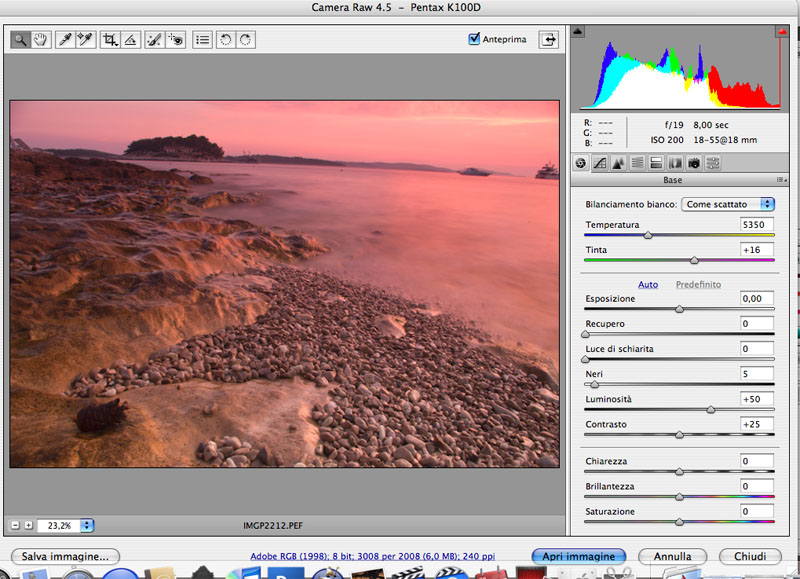The image size is (800, 579).
Task: Select the Straighten tool
Action: pos(130,40)
